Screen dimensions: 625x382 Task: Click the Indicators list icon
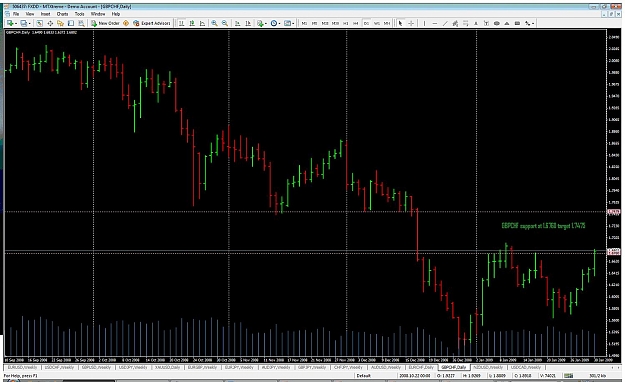pos(260,23)
